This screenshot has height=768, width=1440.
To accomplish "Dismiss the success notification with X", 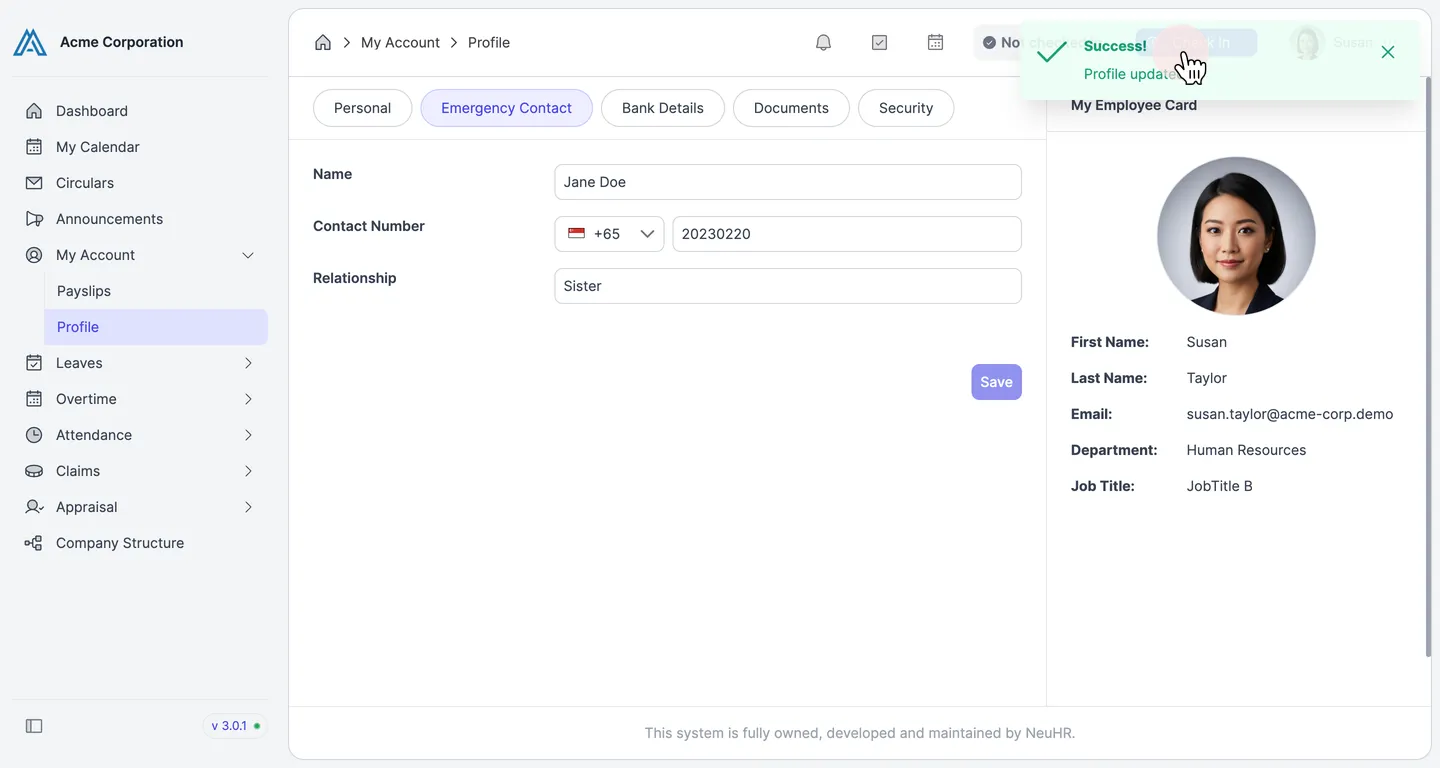I will 1388,52.
